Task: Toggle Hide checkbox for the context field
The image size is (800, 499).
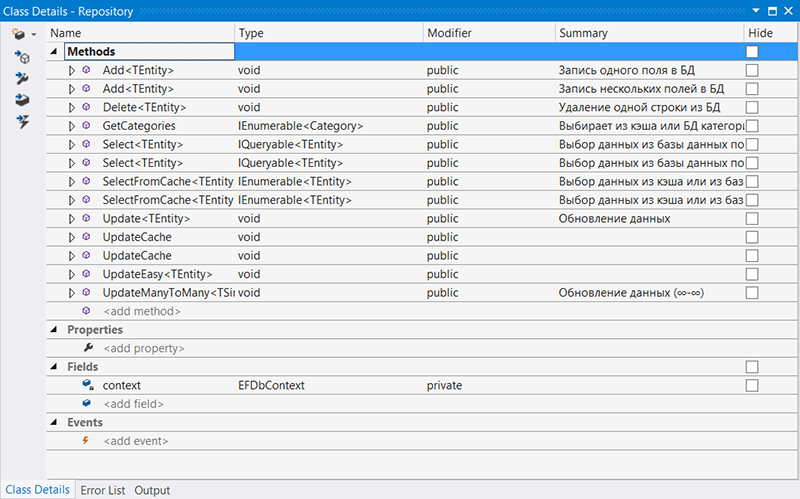Action: click(x=752, y=385)
